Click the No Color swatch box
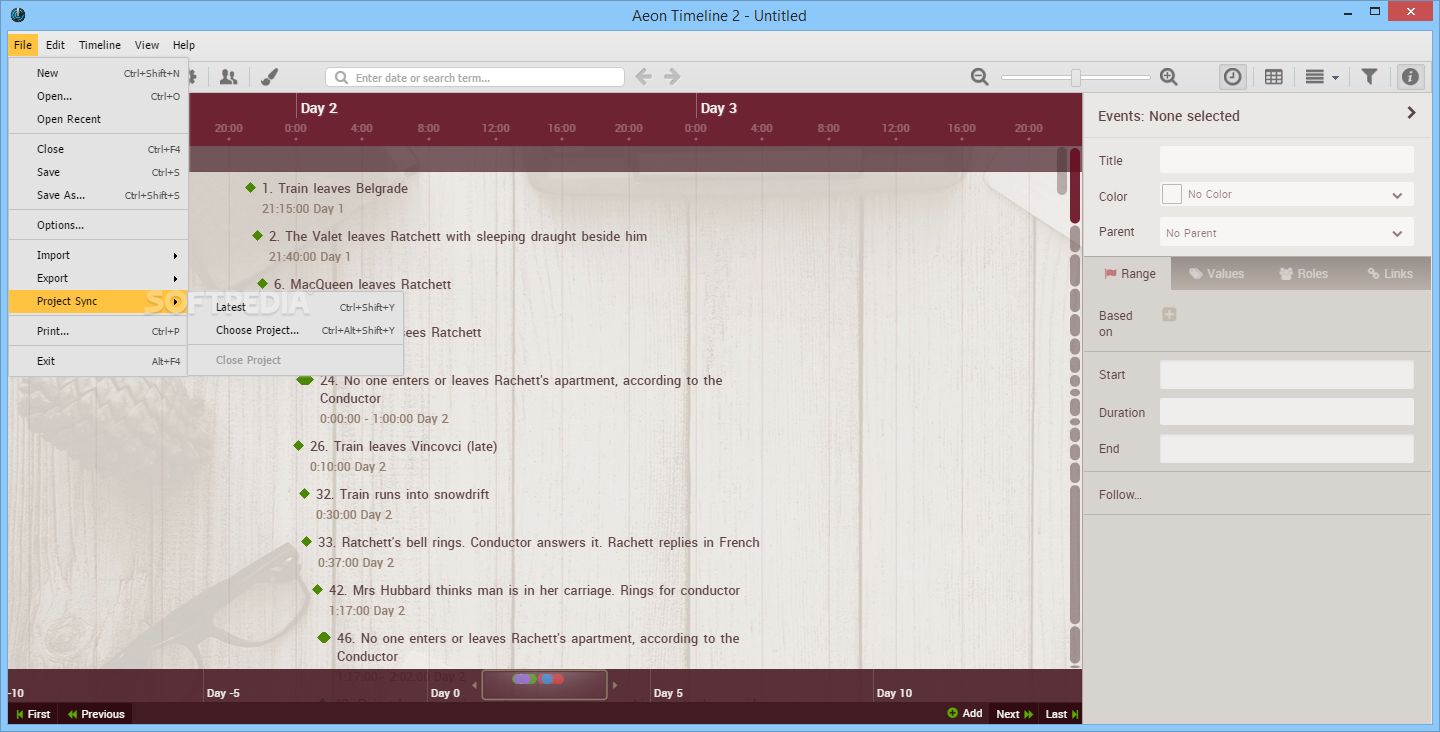This screenshot has height=732, width=1440. (1172, 194)
